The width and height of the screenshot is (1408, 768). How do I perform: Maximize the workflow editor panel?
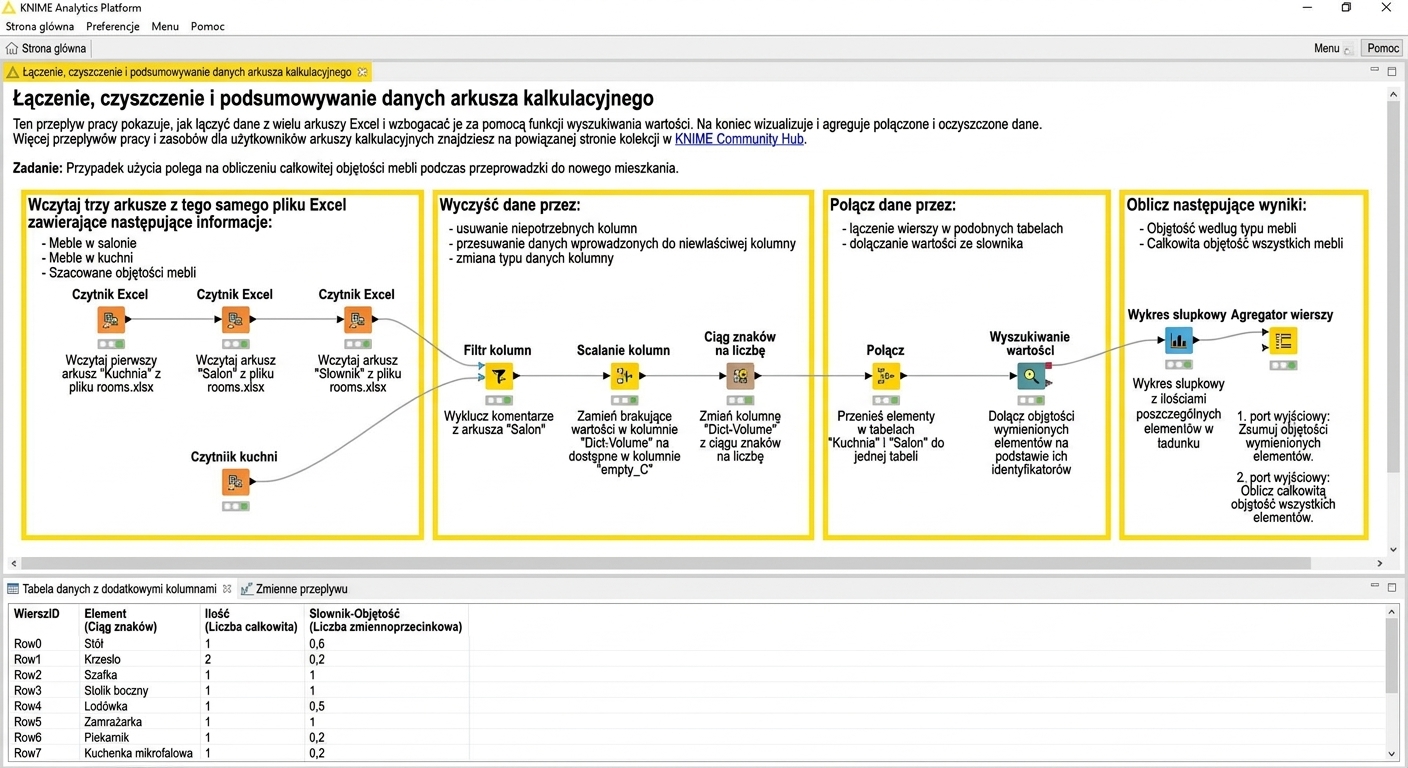coord(1391,71)
